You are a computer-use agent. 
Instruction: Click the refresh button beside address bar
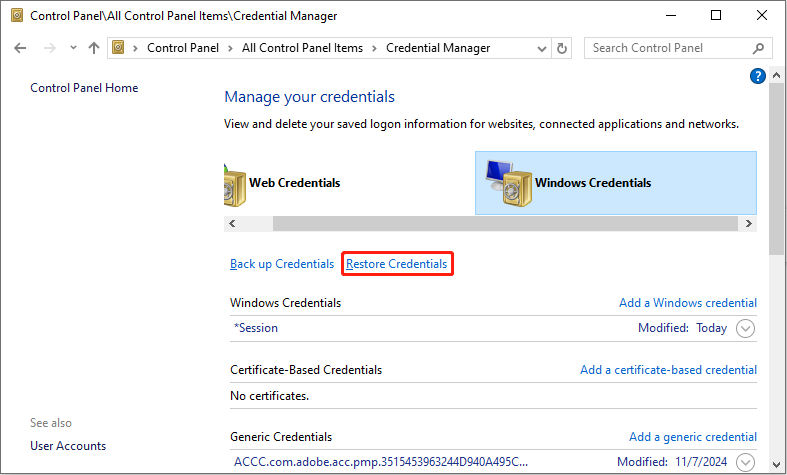coord(562,48)
